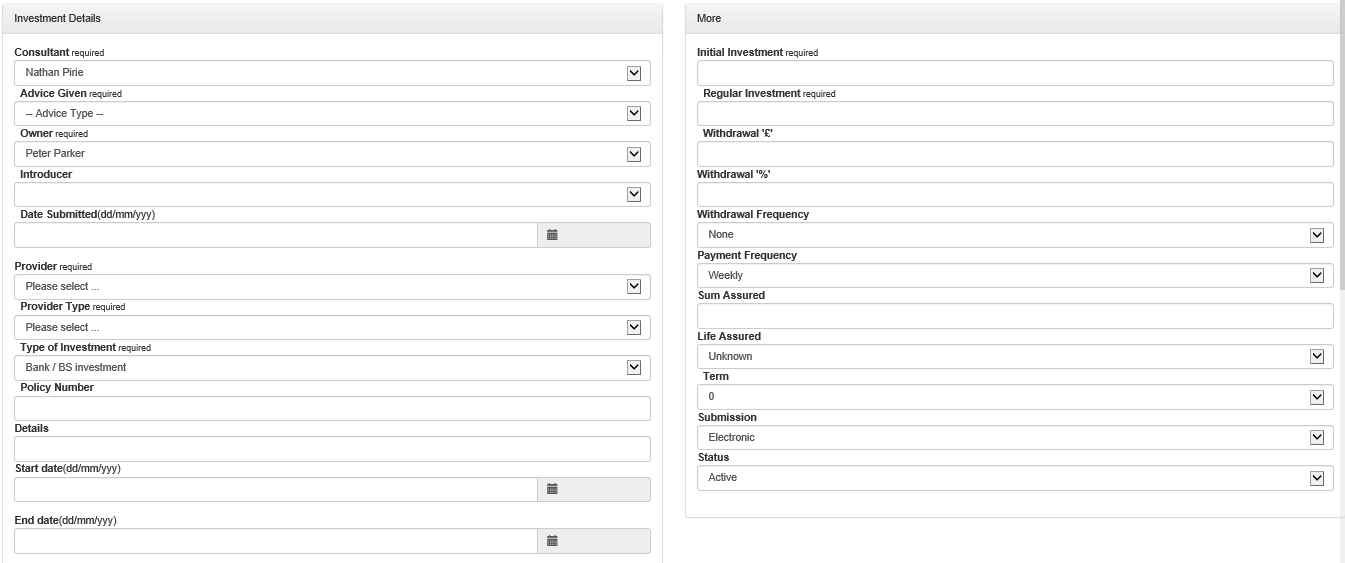Expand the Introducer dropdown
Screen dimensions: 1345x563
(x=332, y=195)
